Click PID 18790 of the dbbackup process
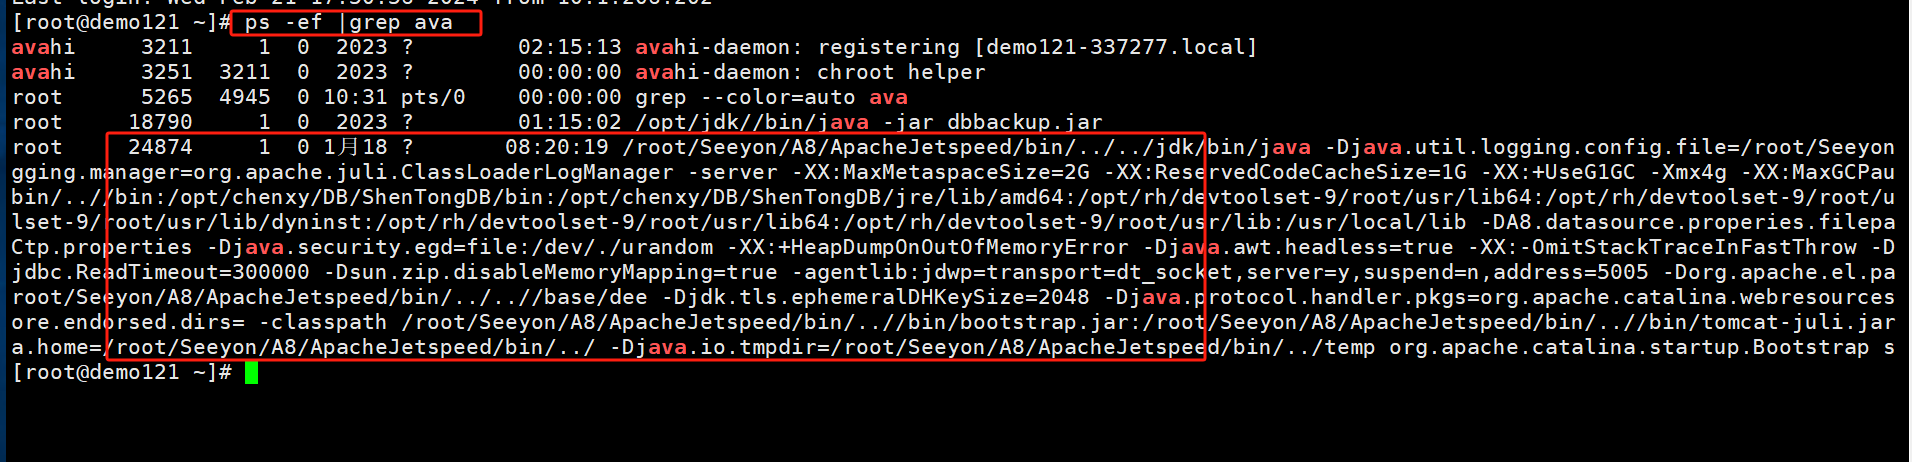This screenshot has height=462, width=1912. (160, 122)
